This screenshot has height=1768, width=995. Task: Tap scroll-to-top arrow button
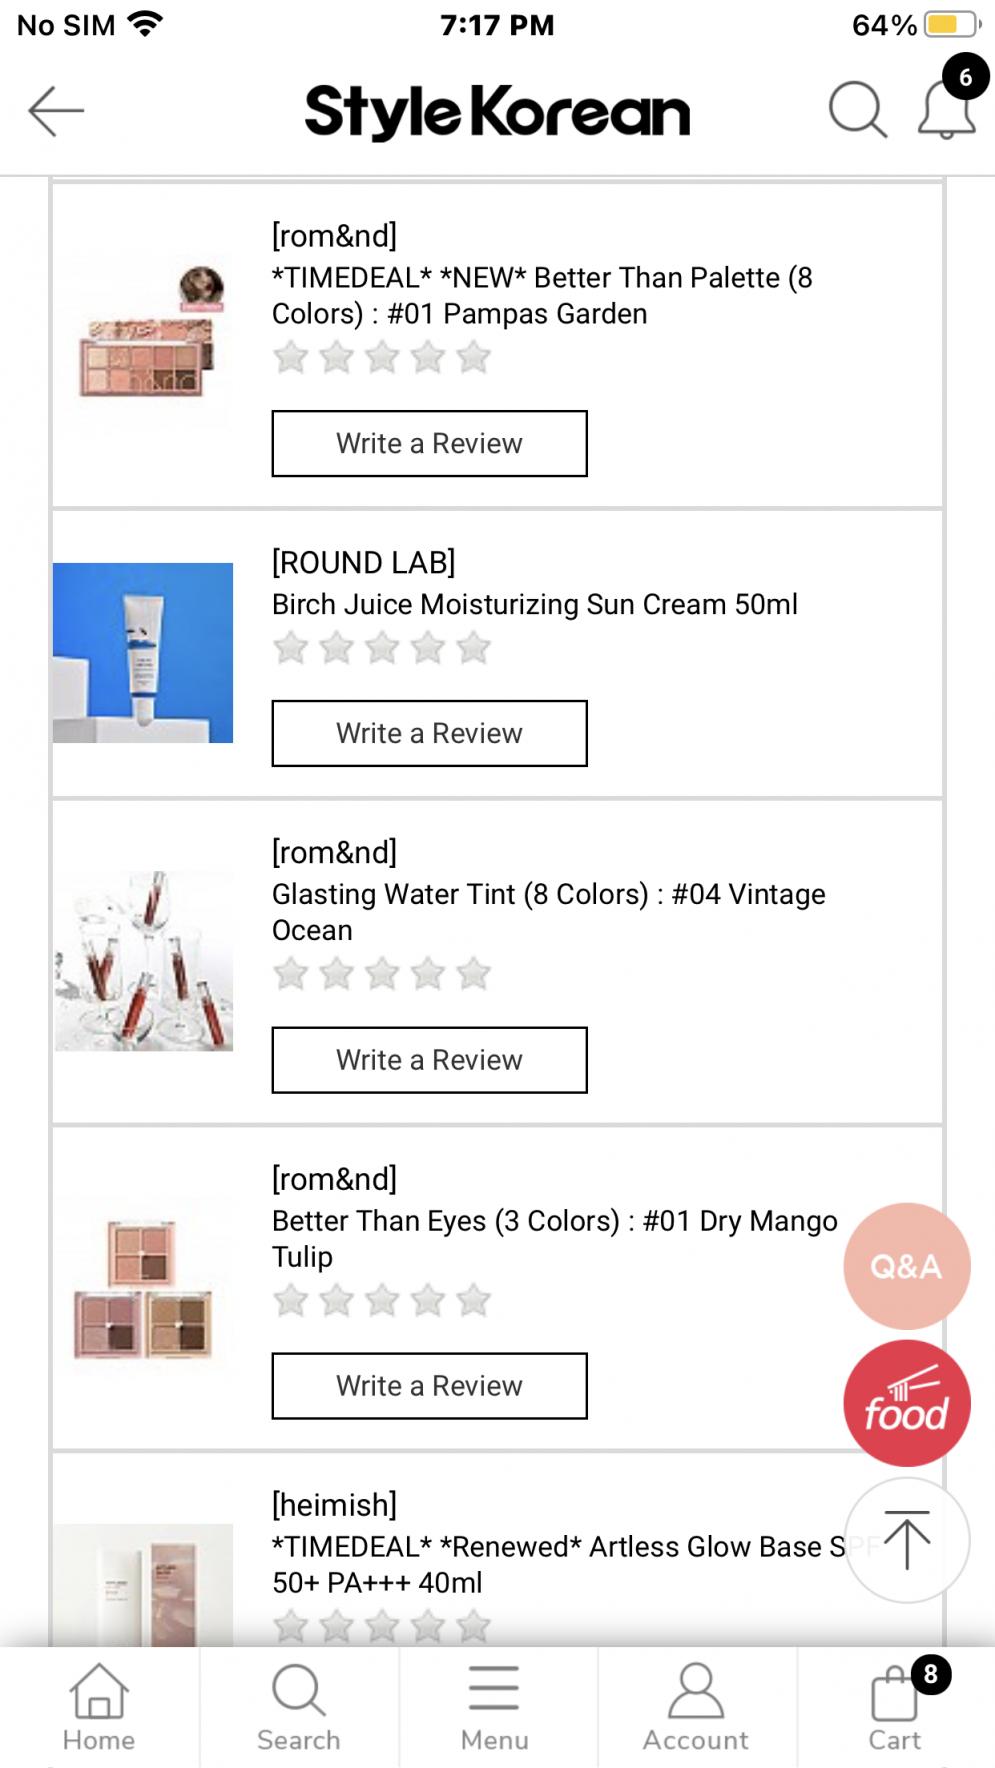click(906, 1540)
